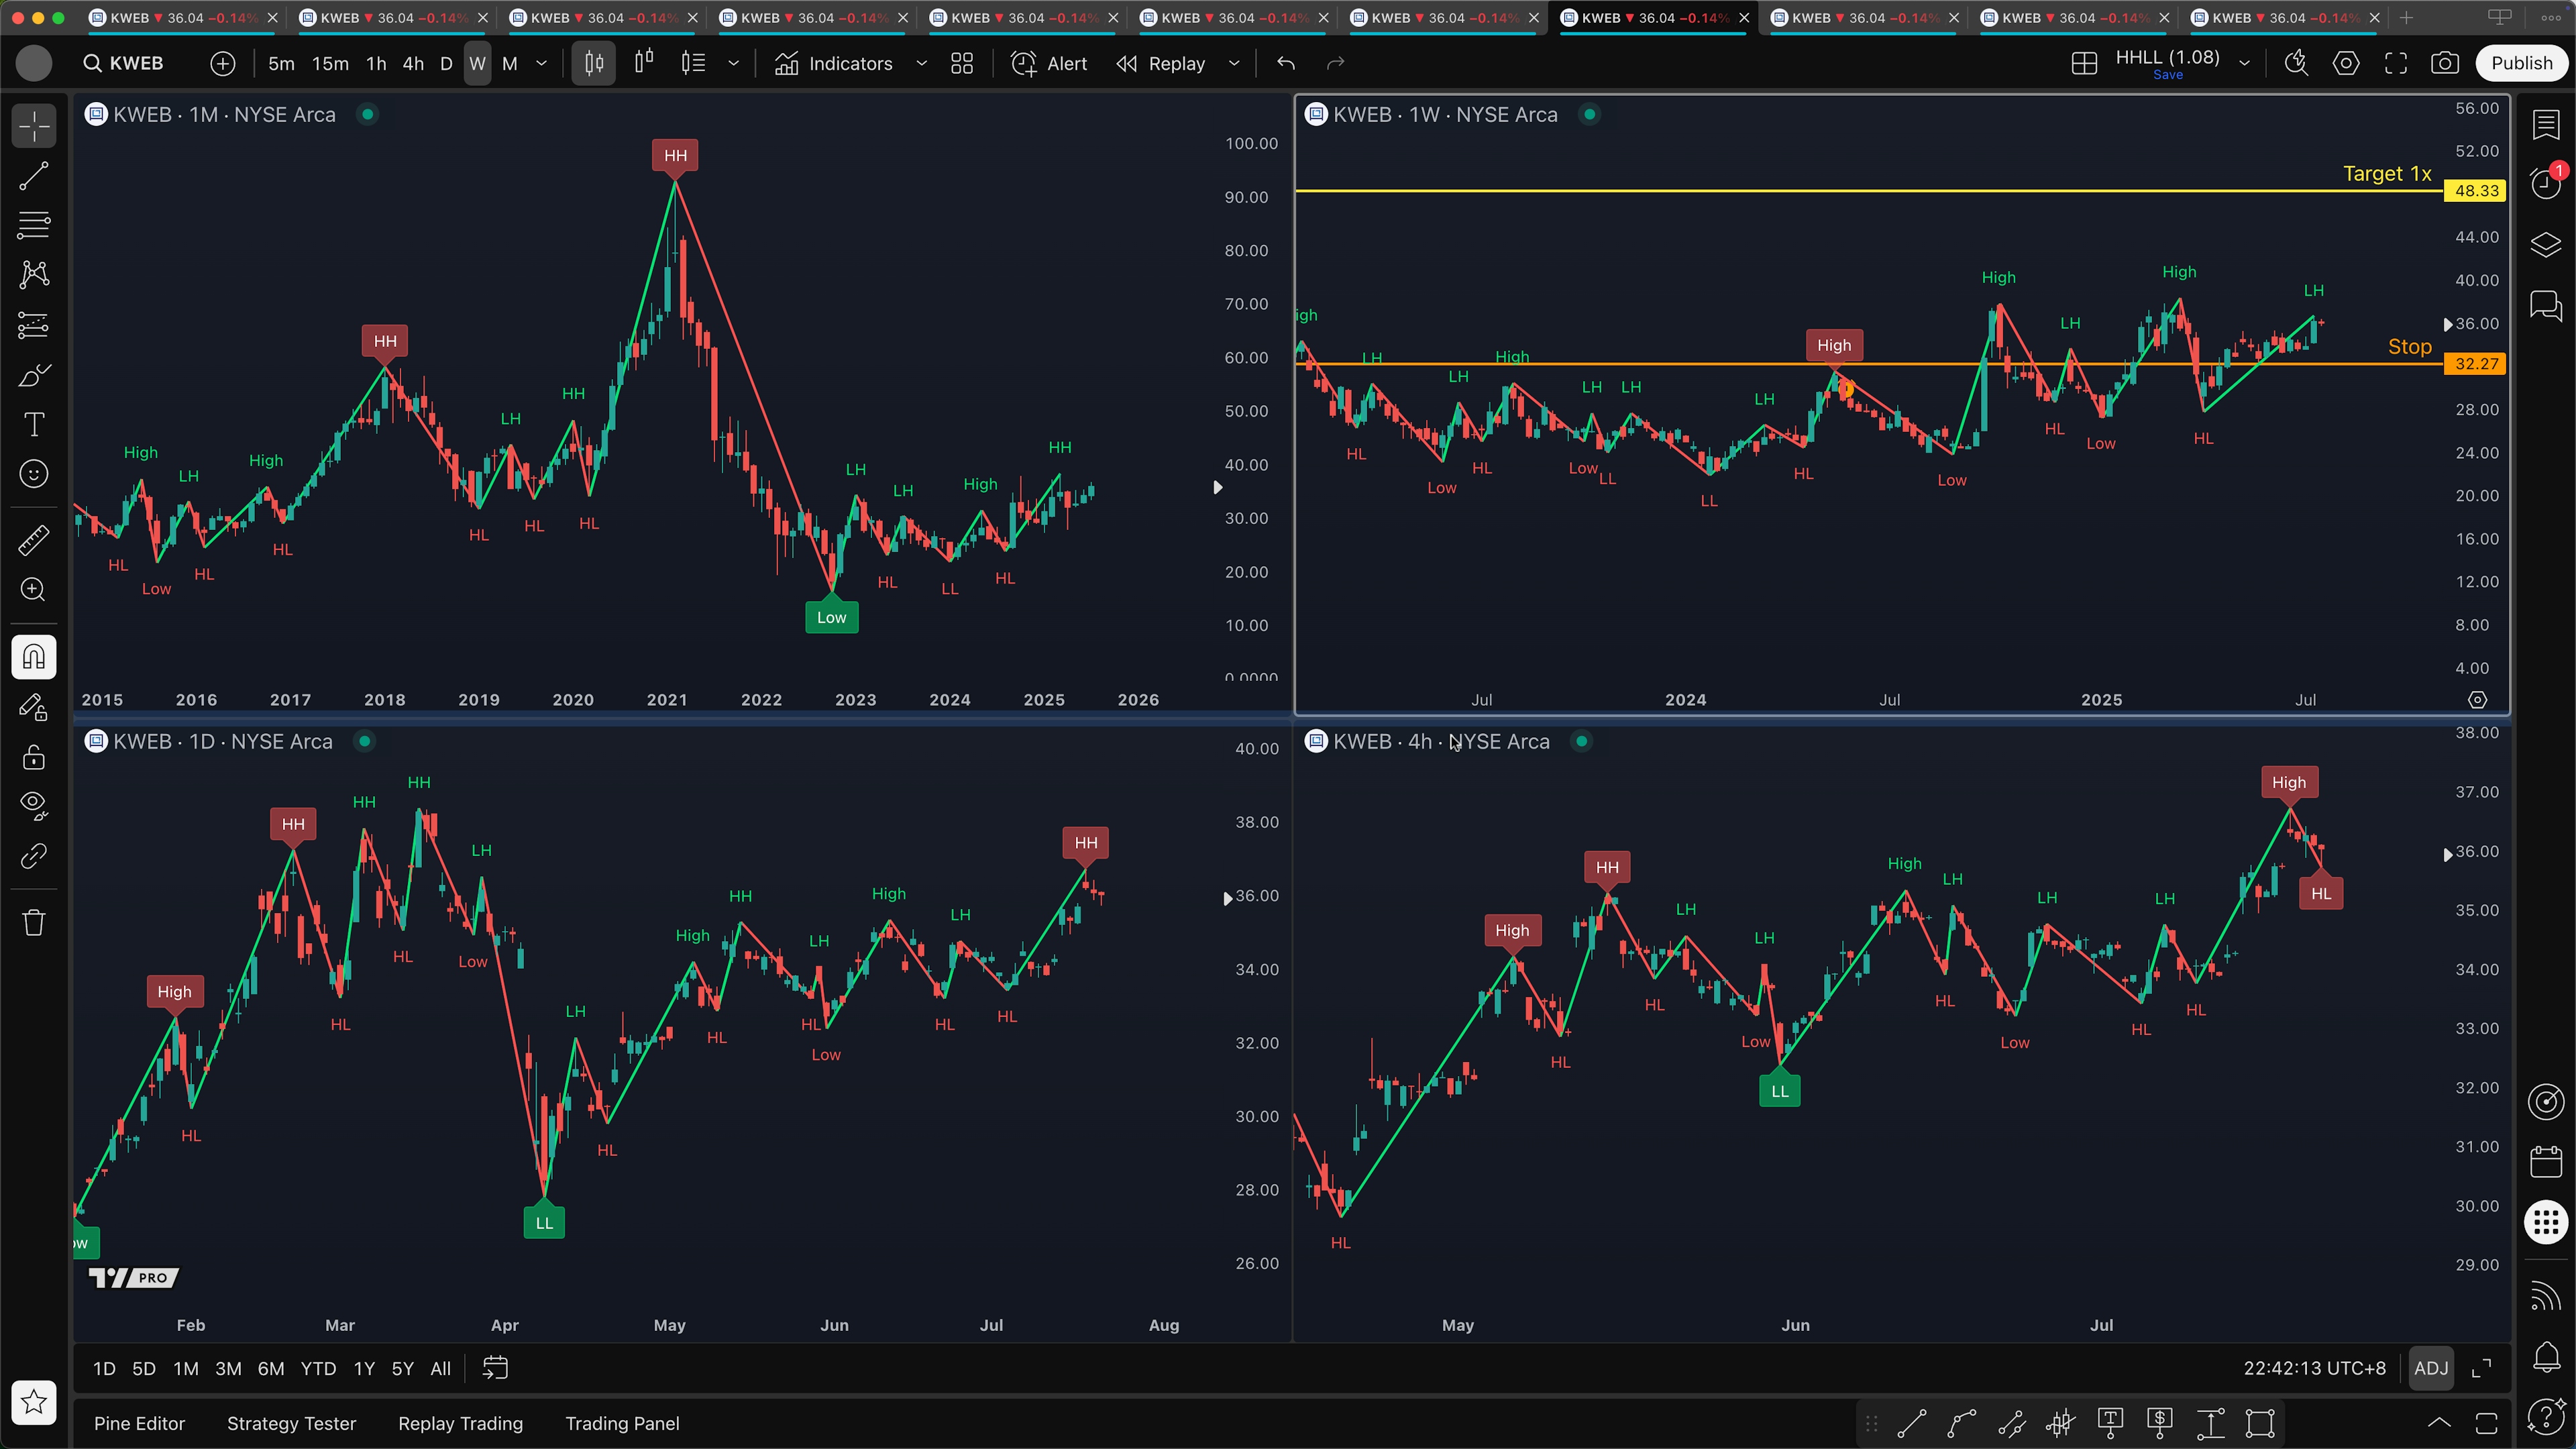Publish the chart idea
Image resolution: width=2576 pixels, height=1449 pixels.
(2521, 63)
